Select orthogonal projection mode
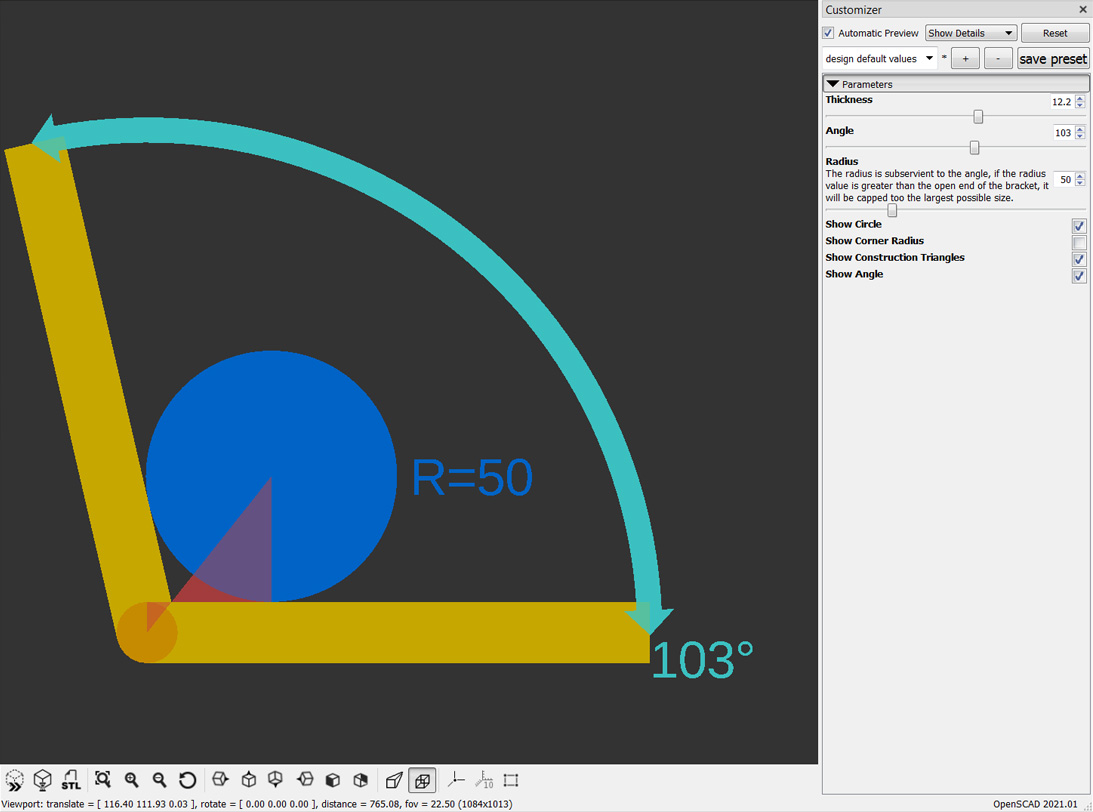1093x812 pixels. 421,780
